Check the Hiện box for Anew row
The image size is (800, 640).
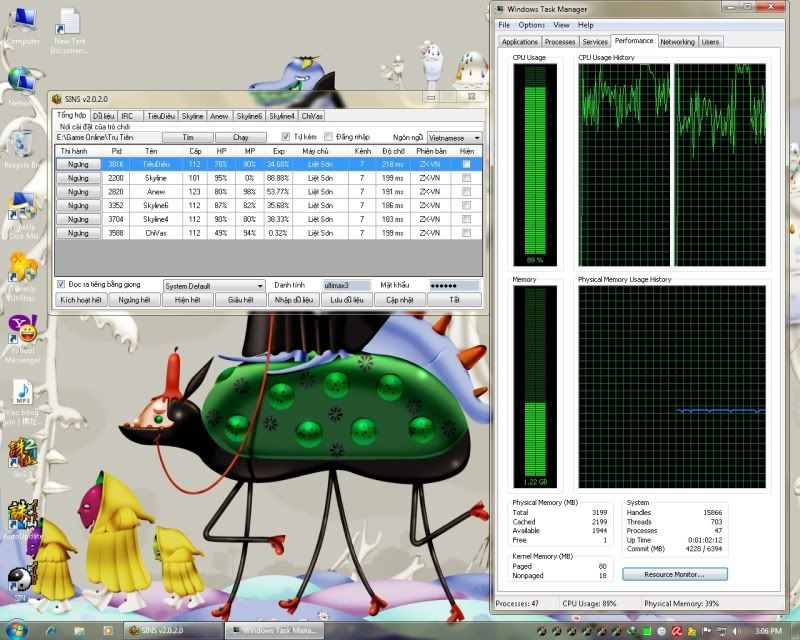466,192
